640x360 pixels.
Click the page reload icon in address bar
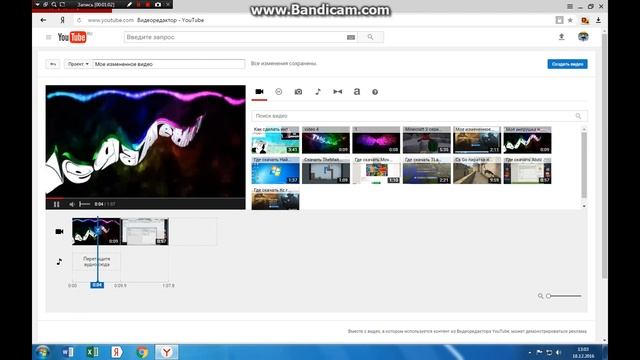79,20
